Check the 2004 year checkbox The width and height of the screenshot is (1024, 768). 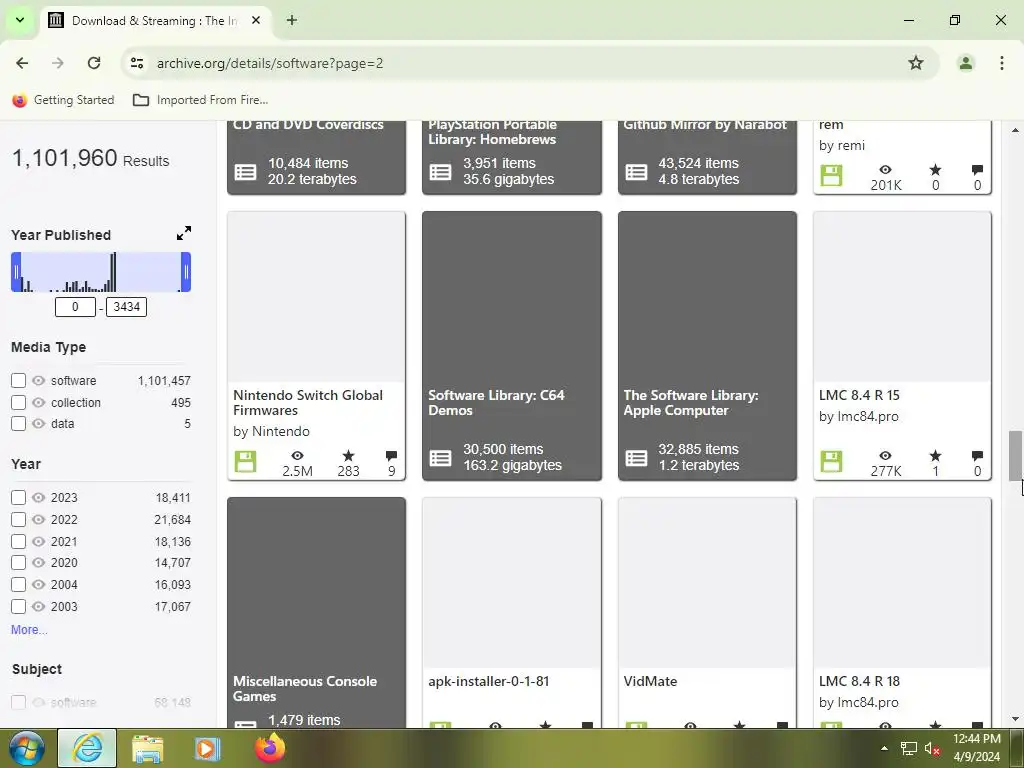18,584
